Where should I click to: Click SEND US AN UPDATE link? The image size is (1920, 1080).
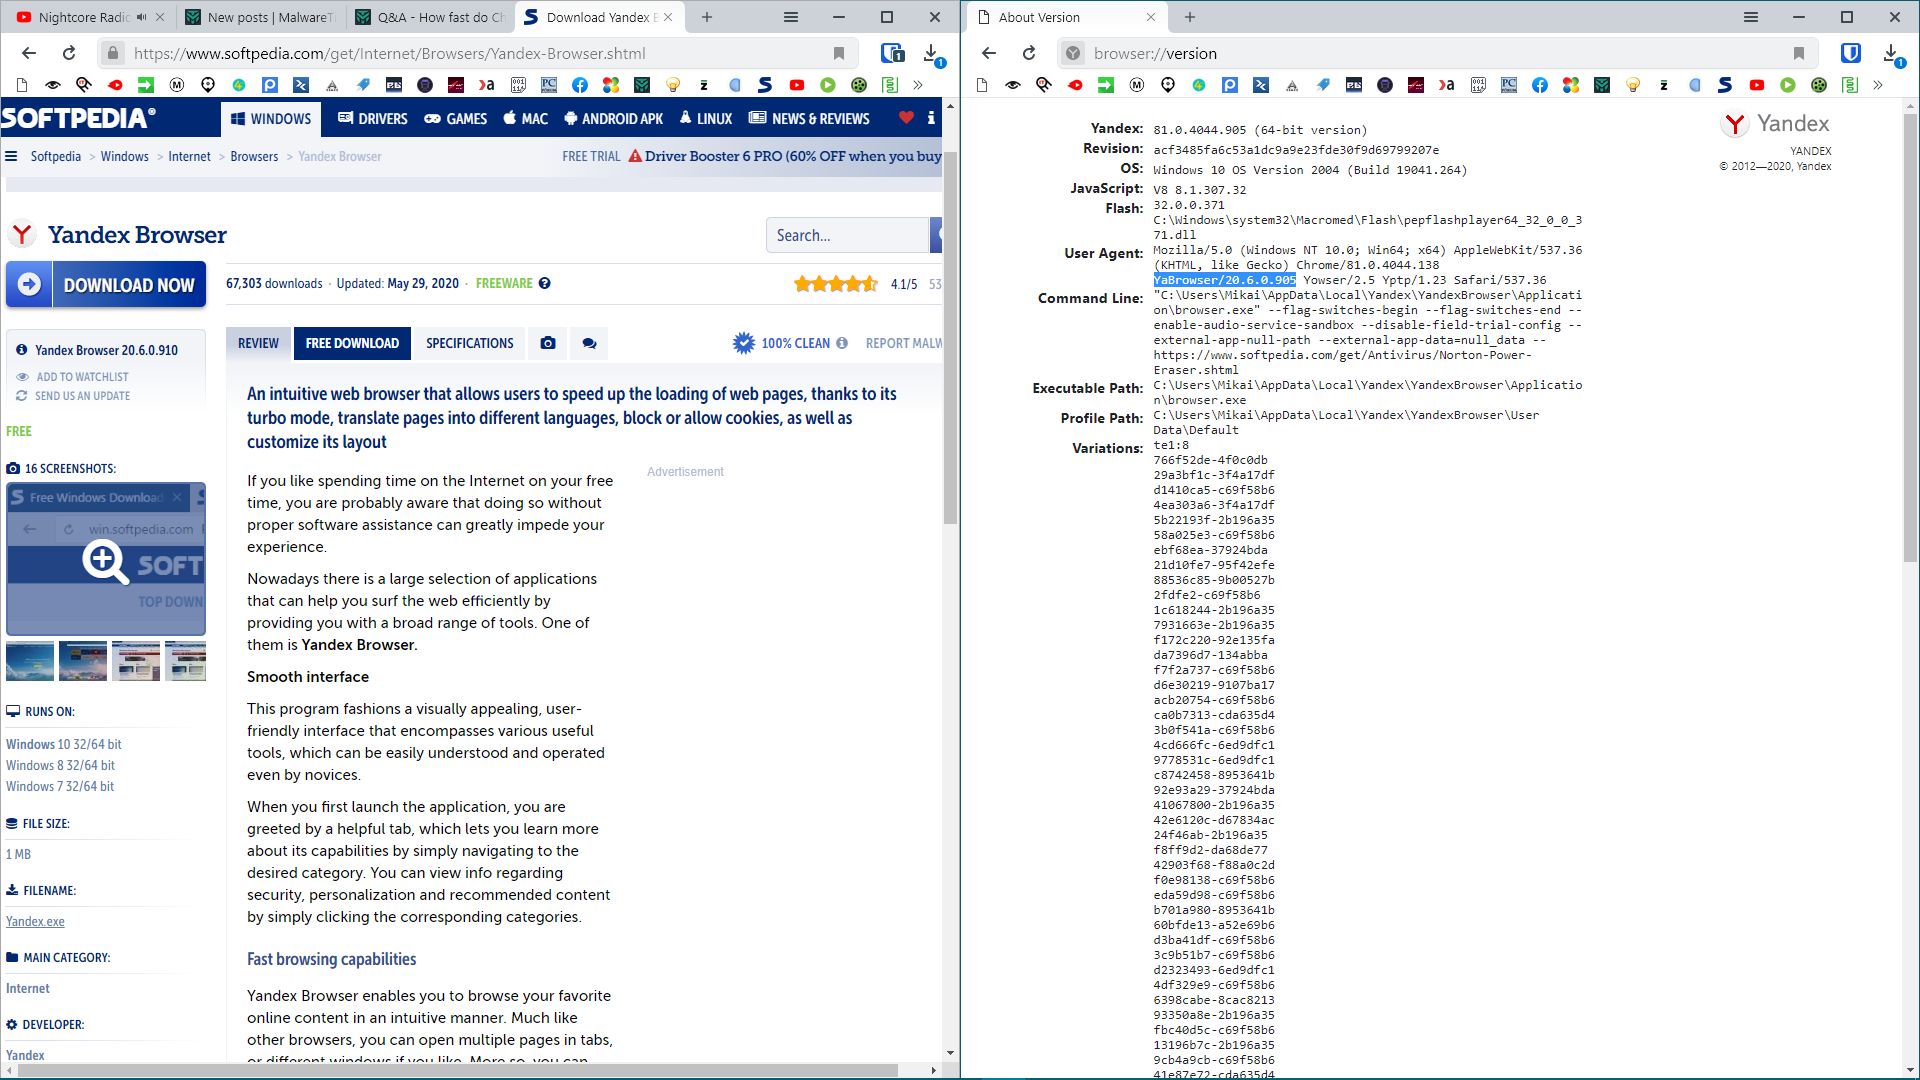tap(82, 396)
